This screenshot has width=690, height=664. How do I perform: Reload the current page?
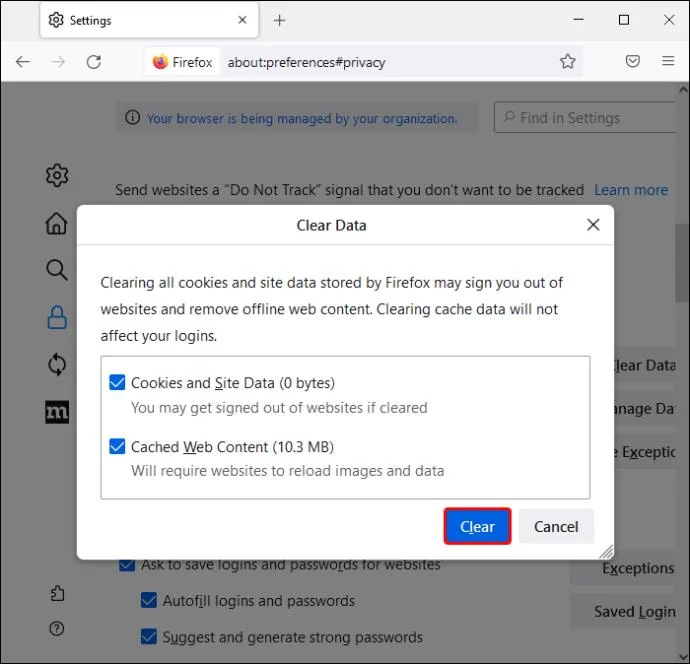(x=94, y=62)
